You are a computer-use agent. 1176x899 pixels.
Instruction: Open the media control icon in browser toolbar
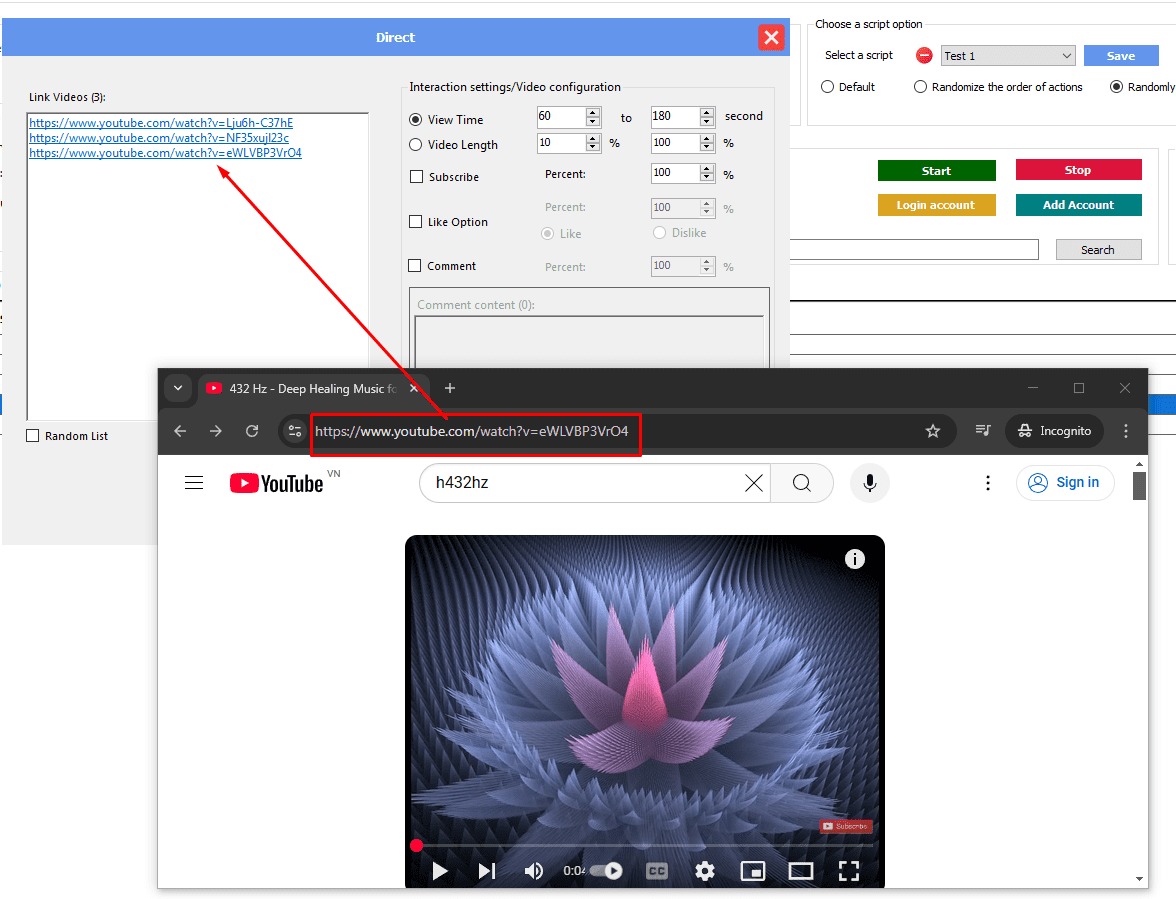983,430
